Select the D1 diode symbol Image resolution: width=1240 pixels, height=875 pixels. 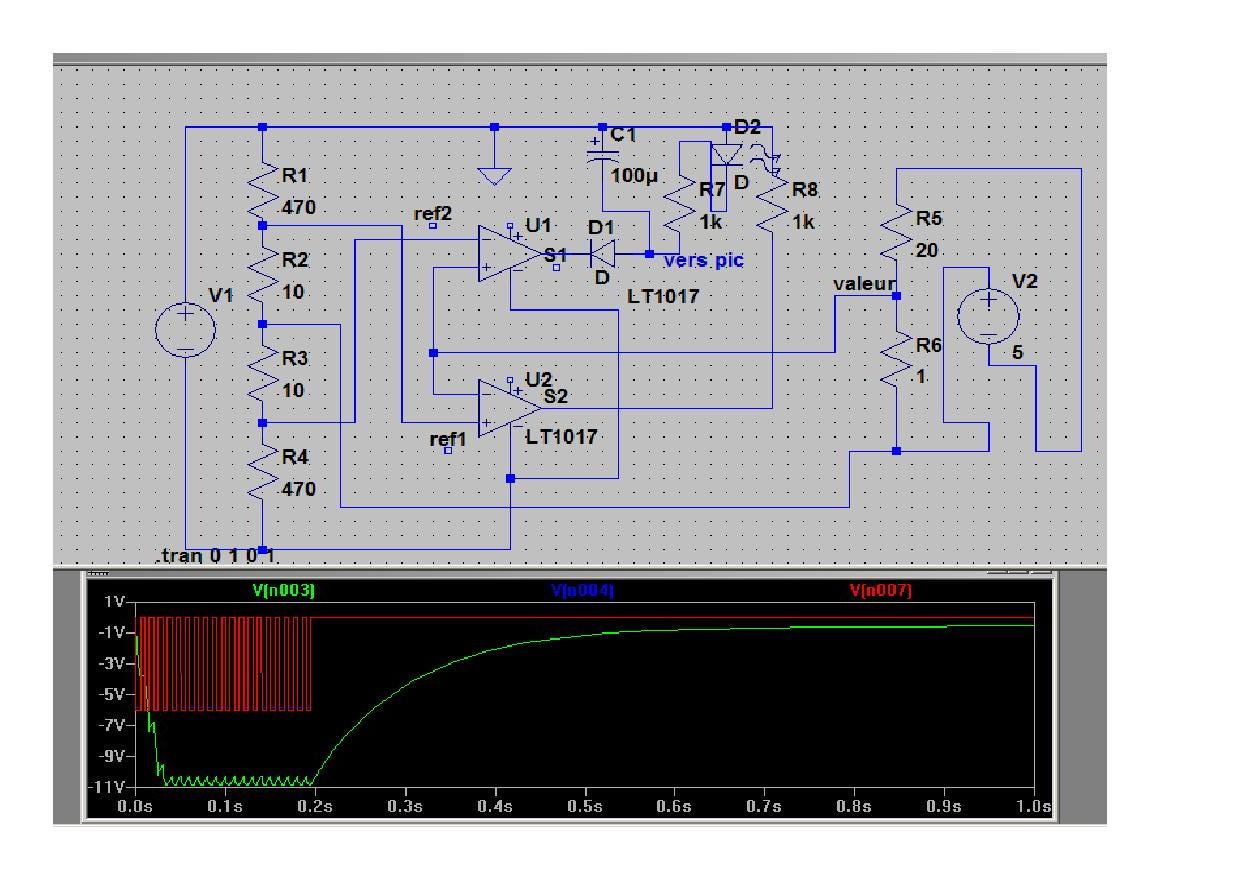[601, 254]
